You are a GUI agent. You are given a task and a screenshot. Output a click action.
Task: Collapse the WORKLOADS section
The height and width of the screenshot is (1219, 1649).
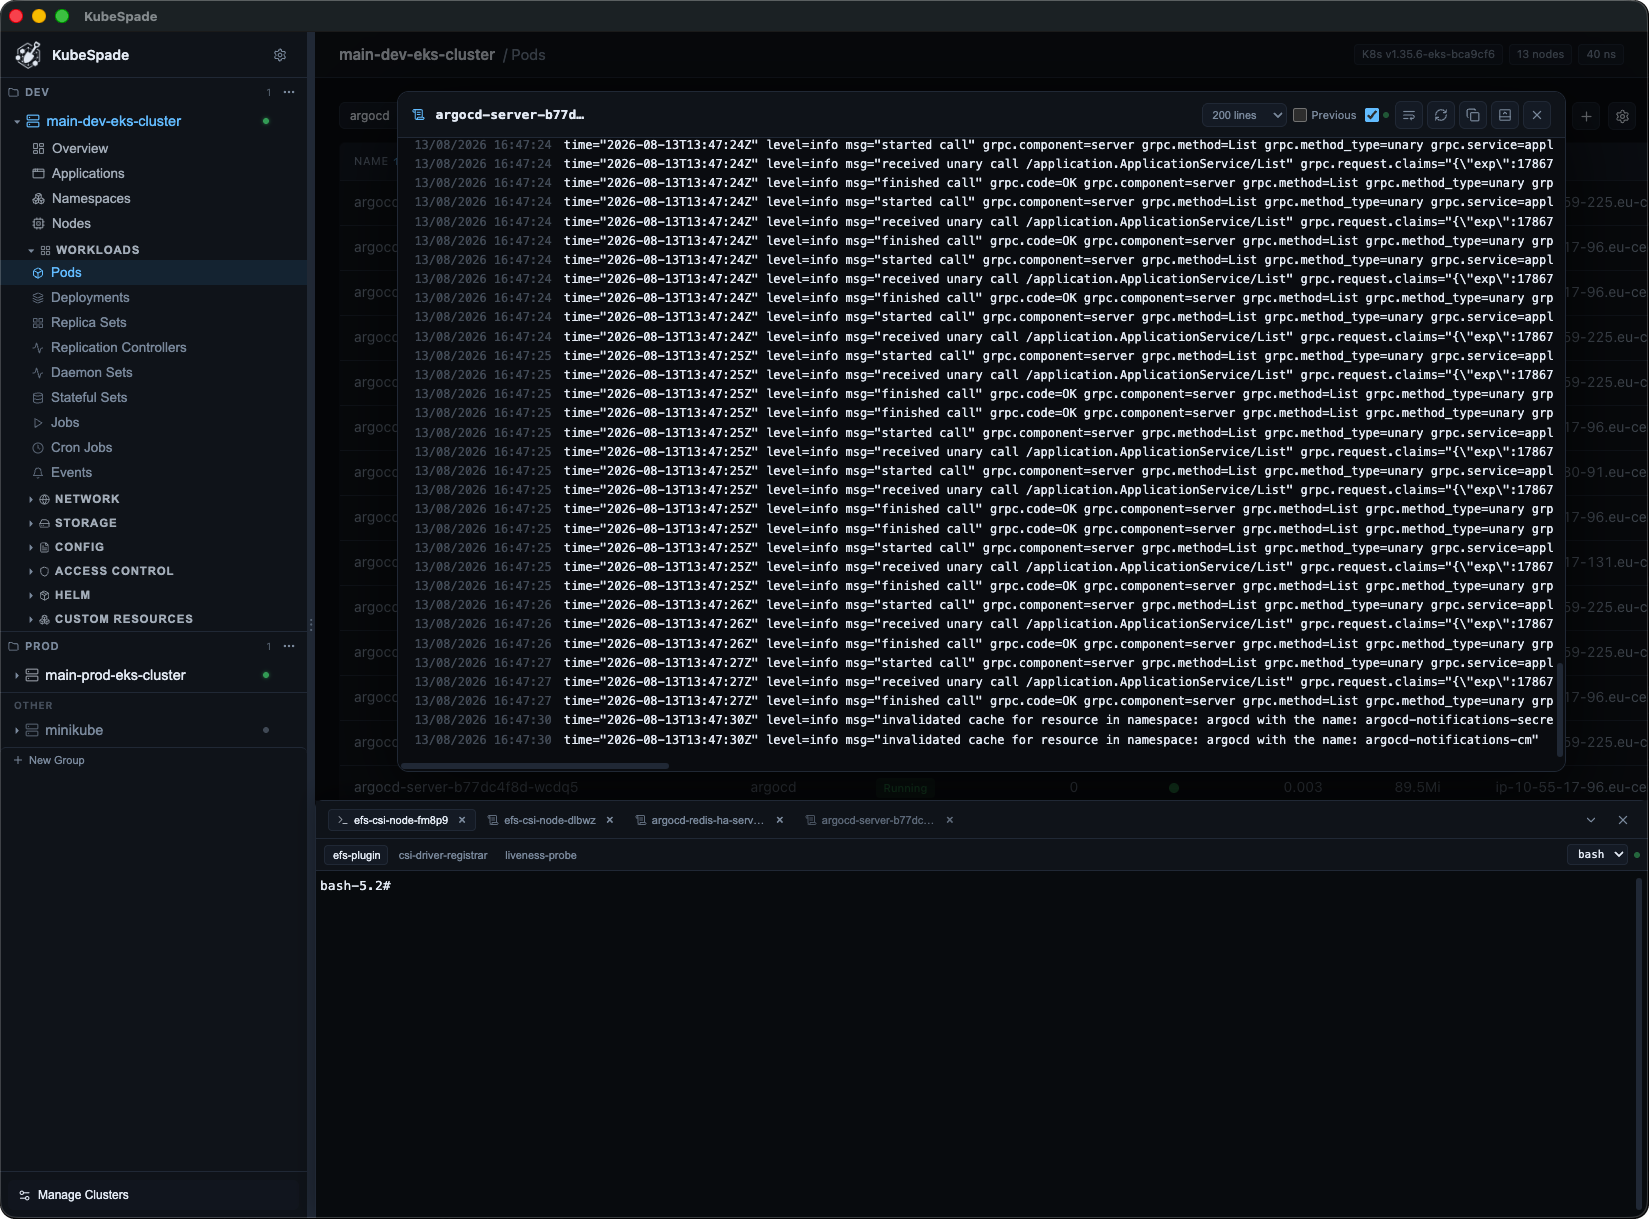pyautogui.click(x=31, y=250)
